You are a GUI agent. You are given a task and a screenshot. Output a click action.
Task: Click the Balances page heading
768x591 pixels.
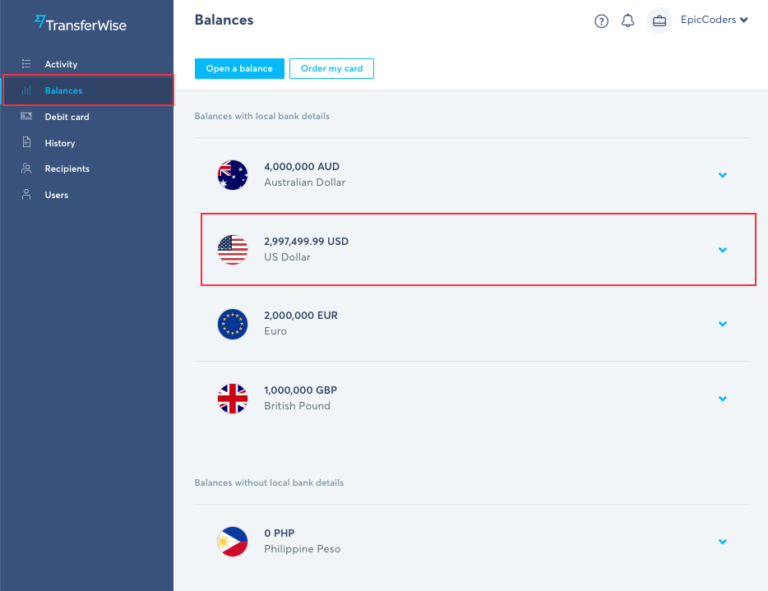click(x=224, y=20)
